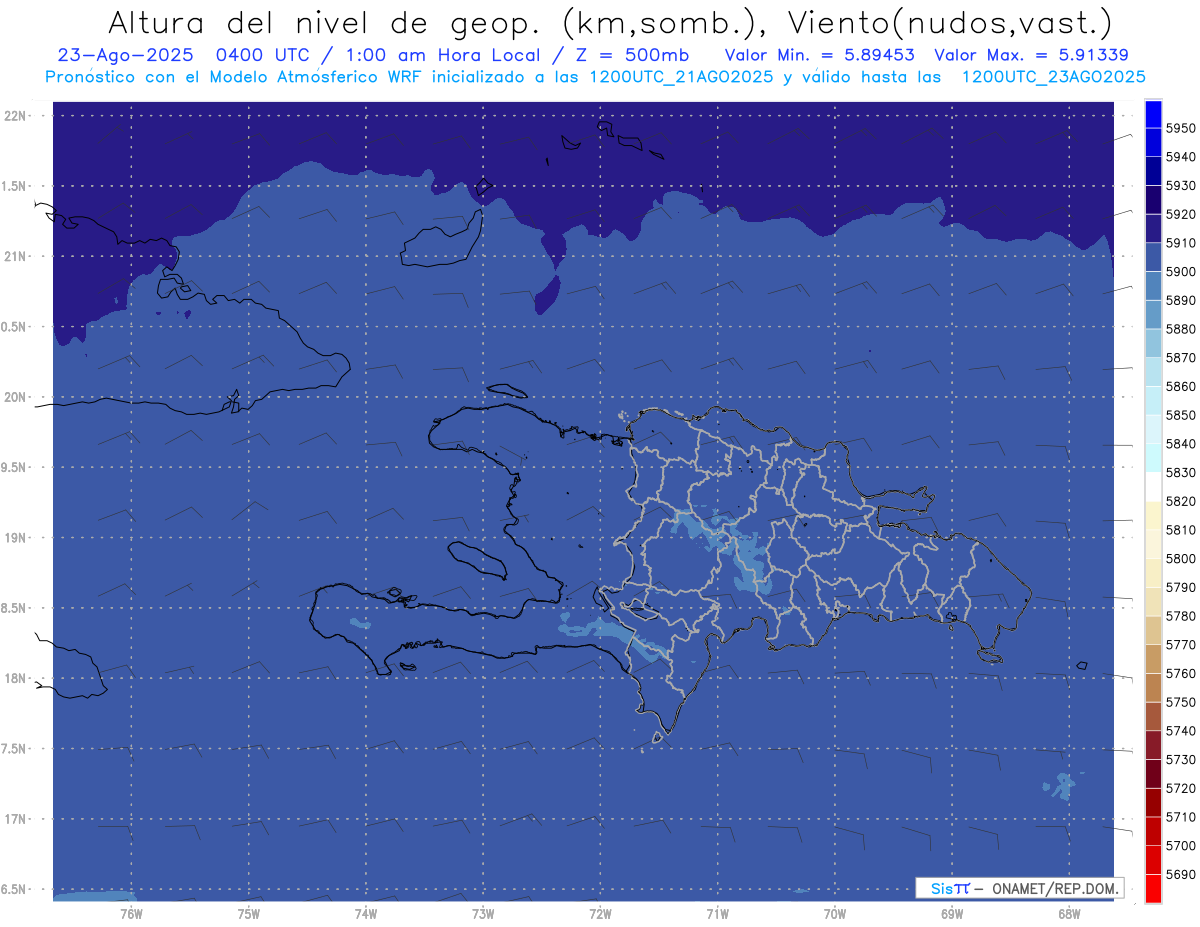This screenshot has height=927, width=1200.
Task: Click the 'Z = 500mb' level text
Action: (628, 55)
